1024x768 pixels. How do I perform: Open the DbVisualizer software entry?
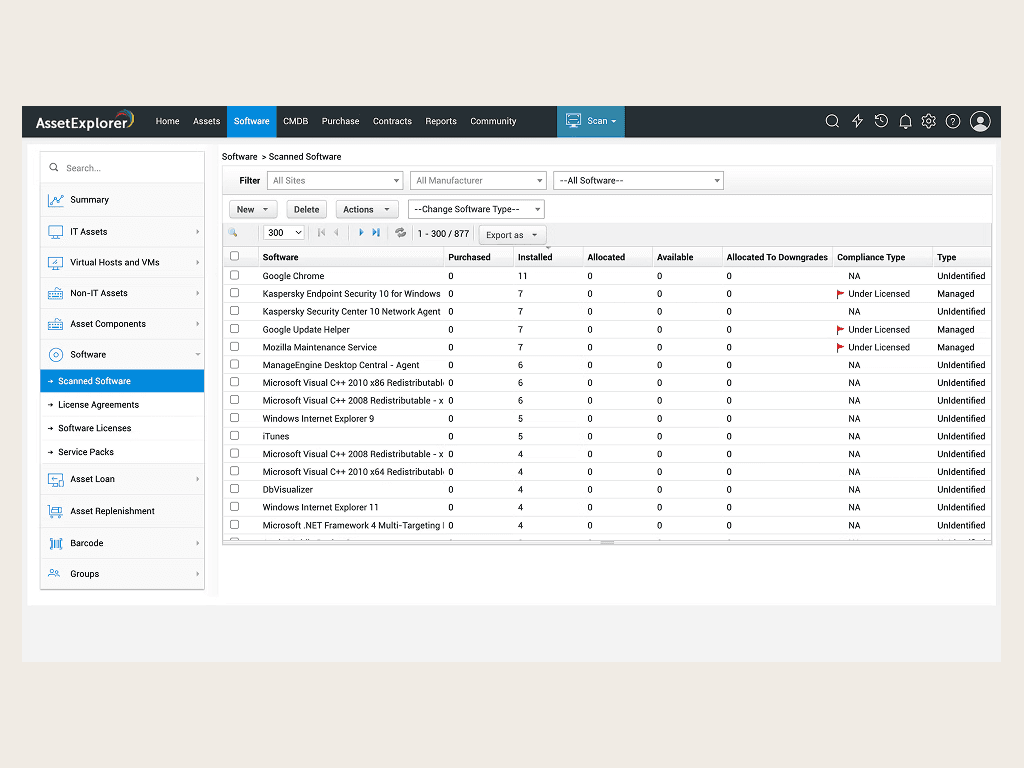[x=287, y=489]
